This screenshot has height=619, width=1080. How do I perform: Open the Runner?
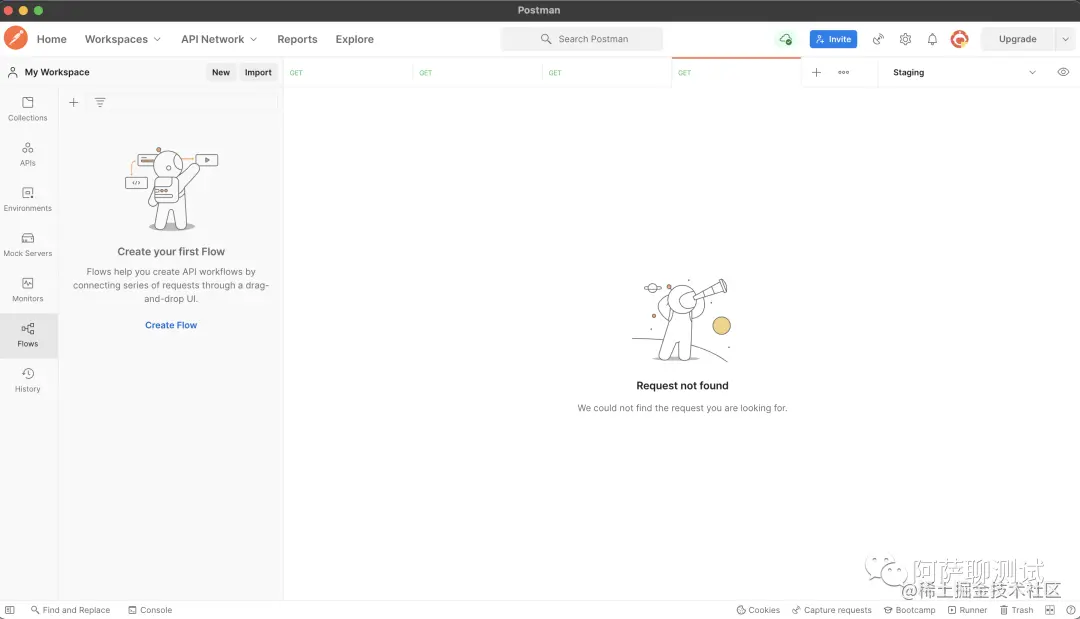click(967, 610)
